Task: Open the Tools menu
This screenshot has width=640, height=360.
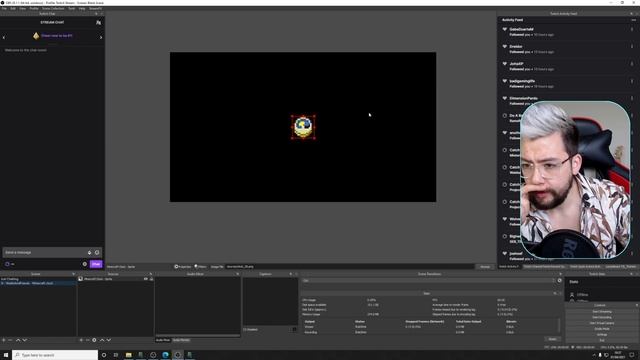Action: (x=71, y=8)
